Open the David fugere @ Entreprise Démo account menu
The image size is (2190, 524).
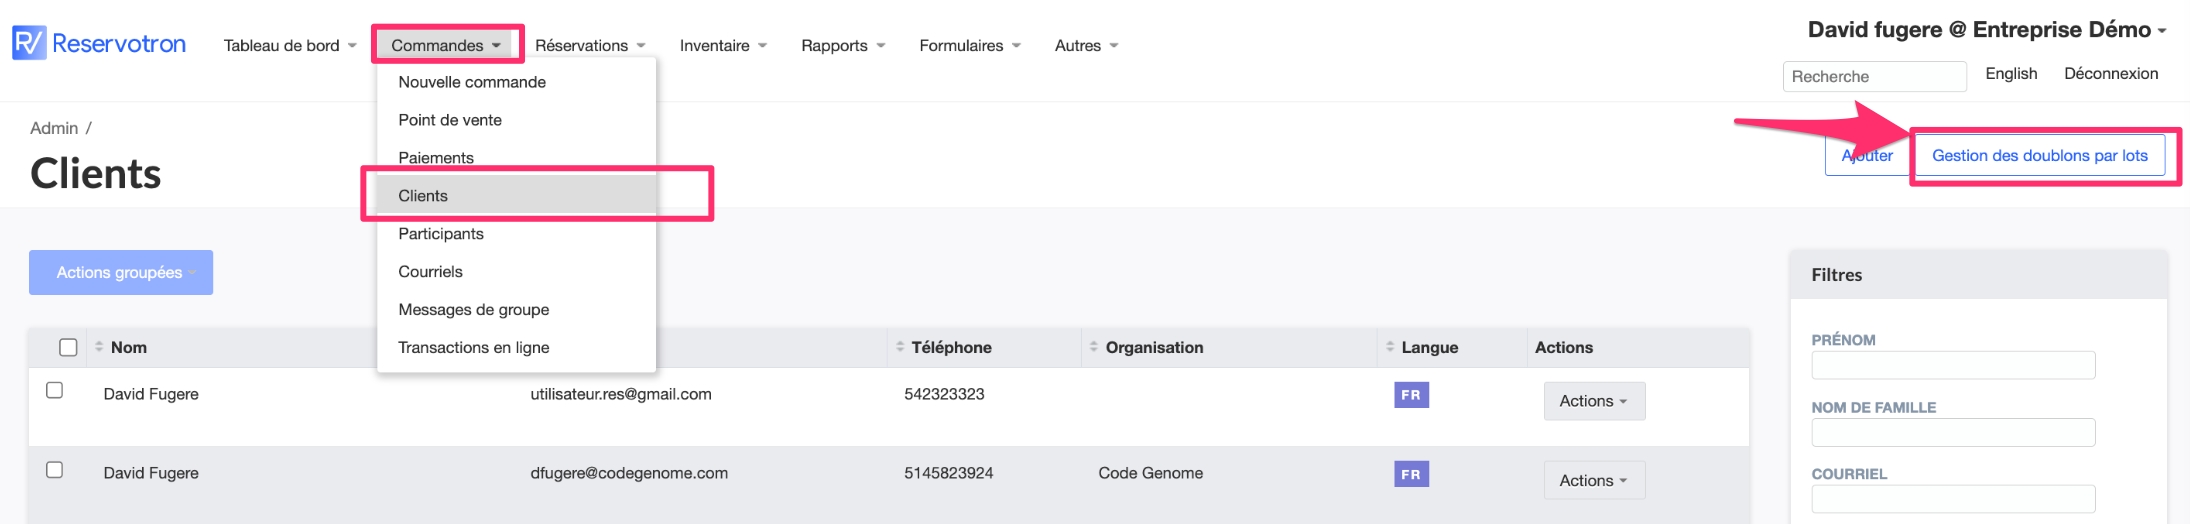click(1986, 30)
